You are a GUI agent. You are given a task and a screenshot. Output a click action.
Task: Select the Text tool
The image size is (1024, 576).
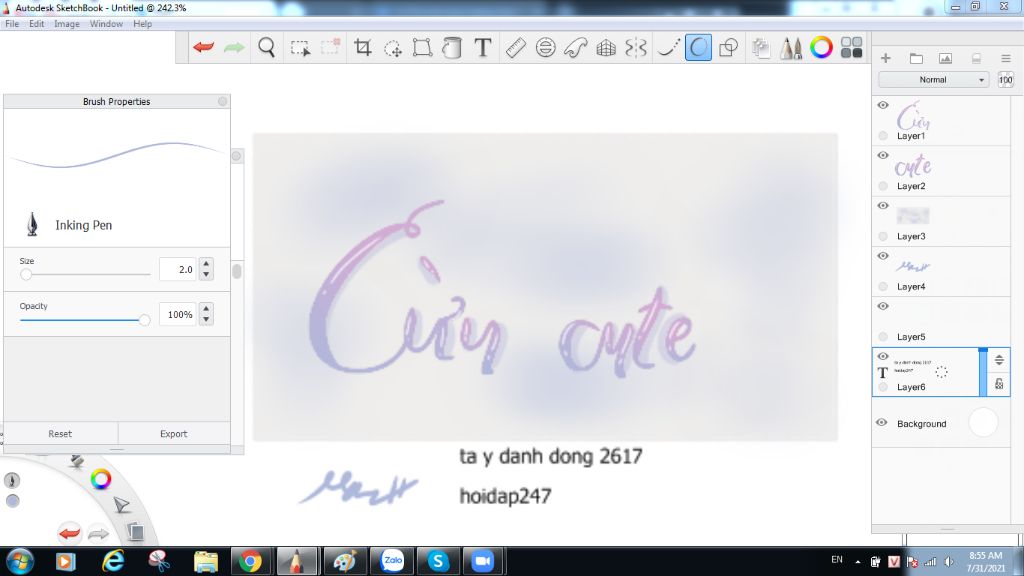pyautogui.click(x=482, y=46)
